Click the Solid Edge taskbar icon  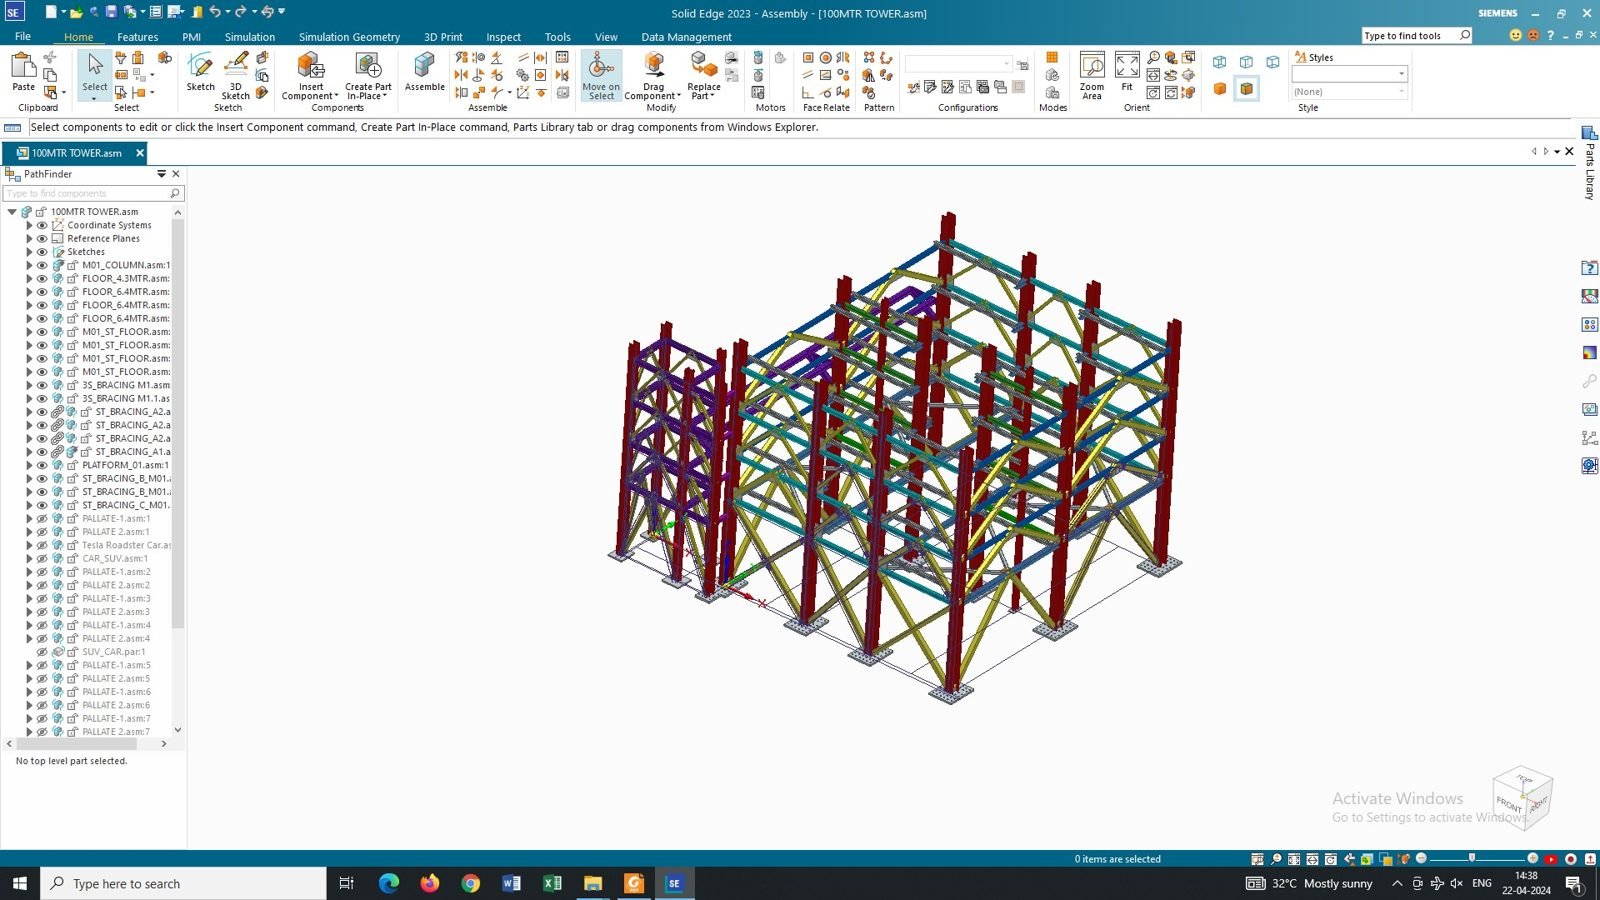pyautogui.click(x=674, y=883)
